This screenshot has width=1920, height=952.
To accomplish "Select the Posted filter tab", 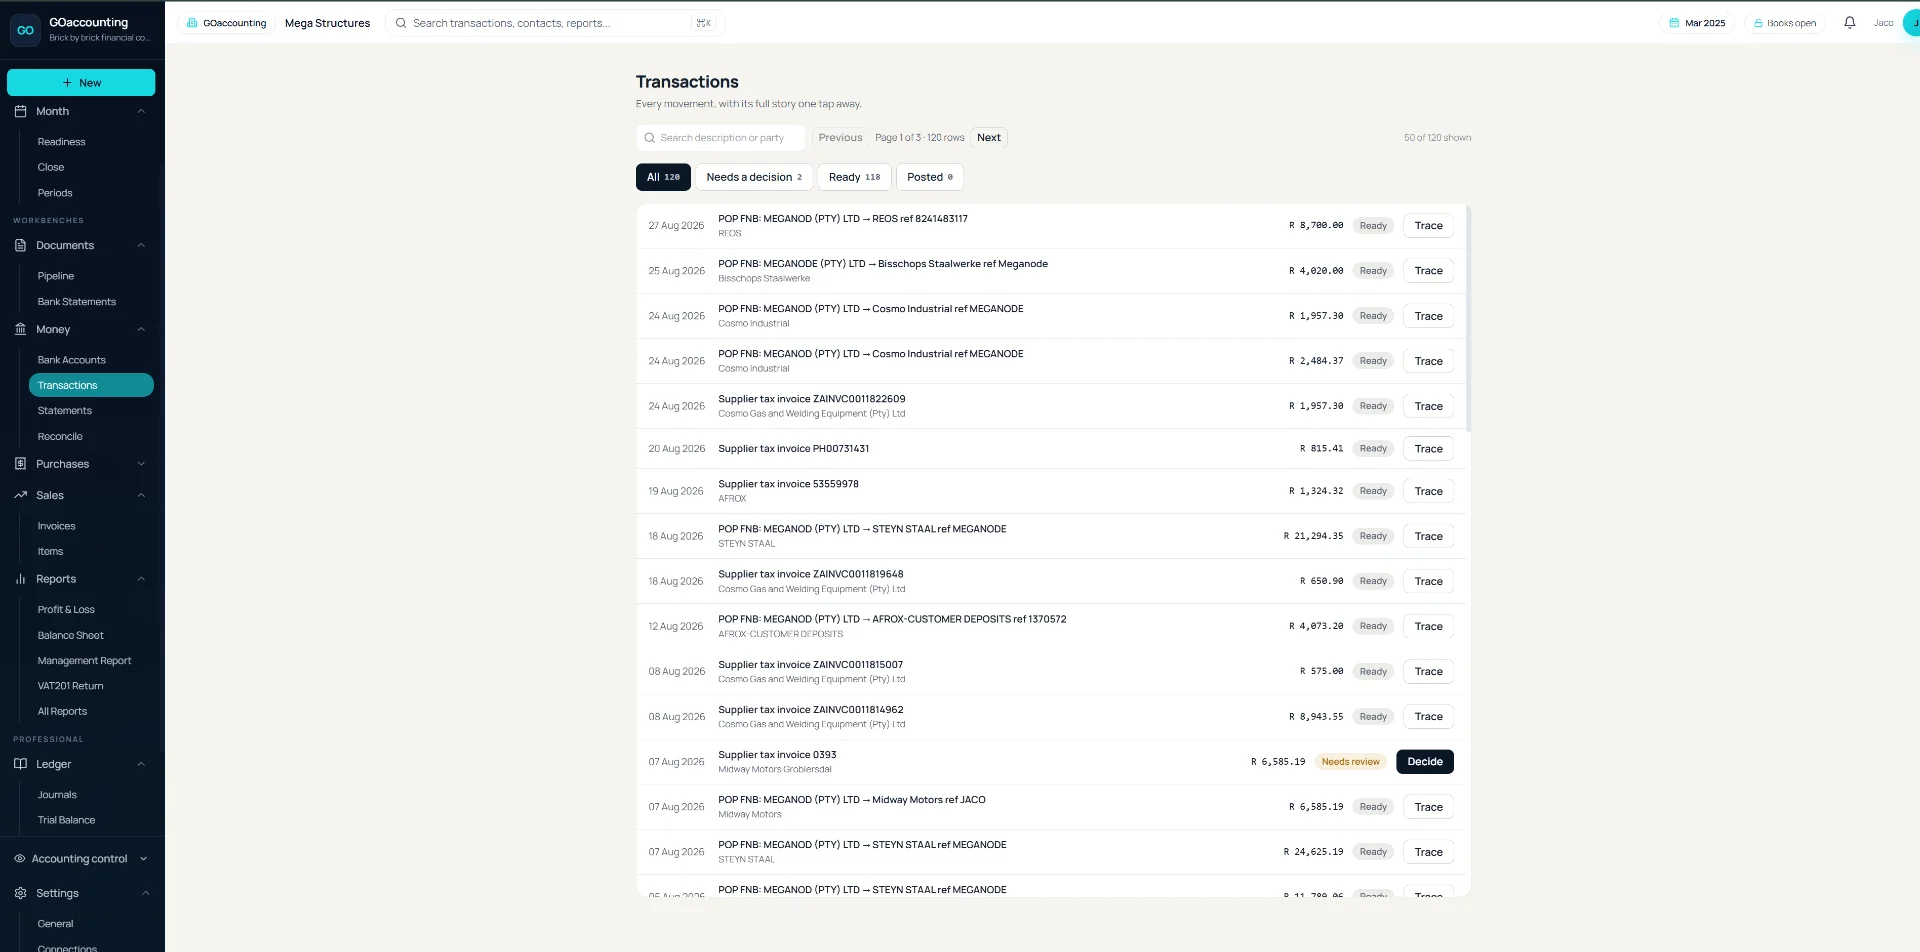I will (x=930, y=177).
